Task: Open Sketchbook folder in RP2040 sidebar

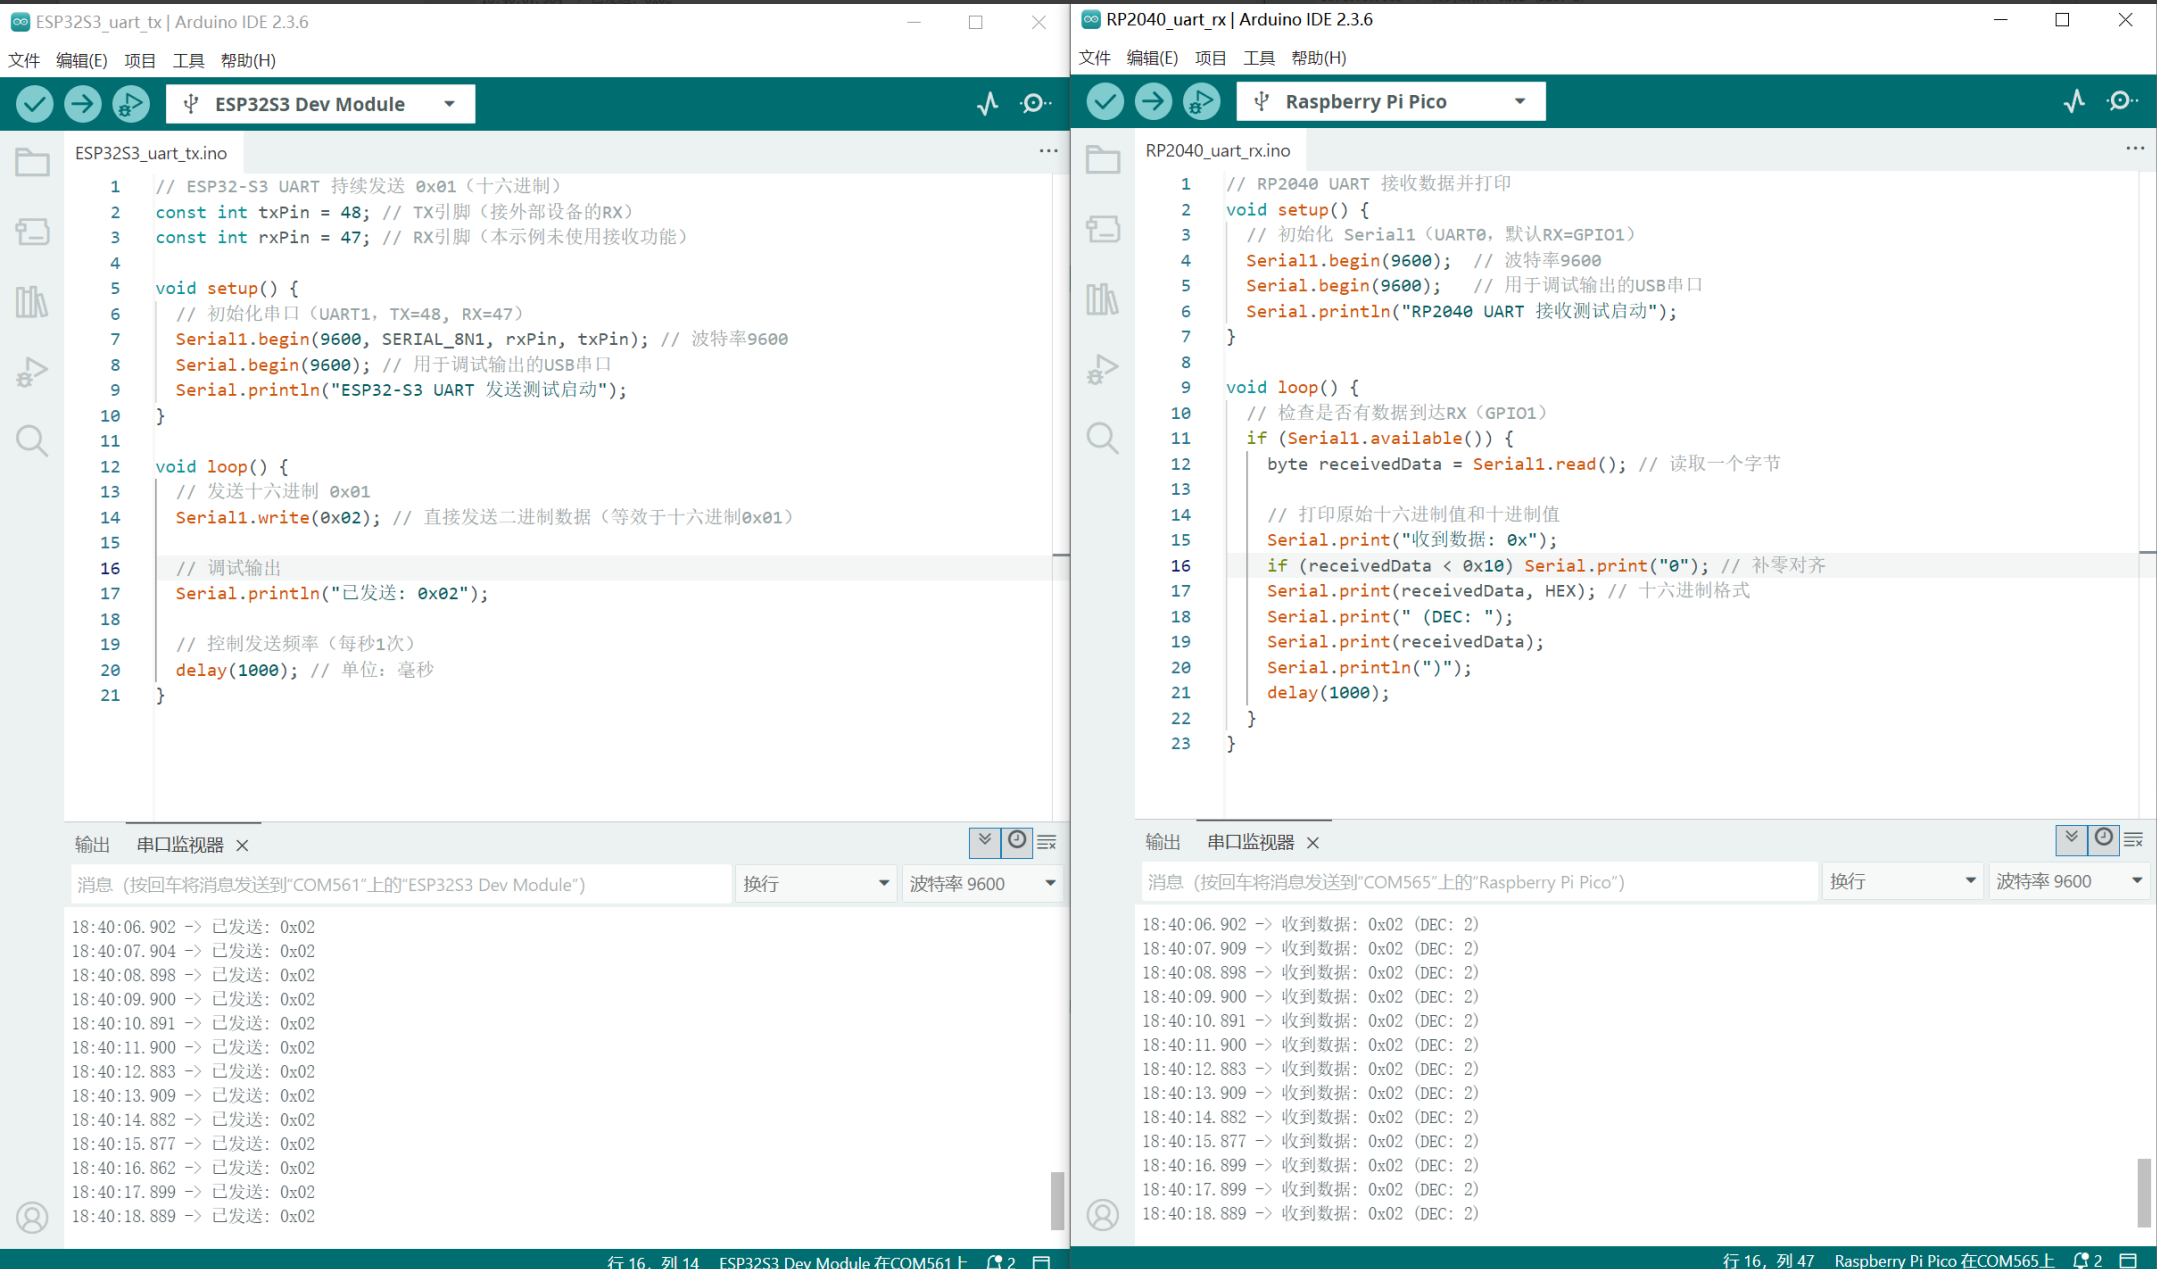Action: click(1103, 159)
